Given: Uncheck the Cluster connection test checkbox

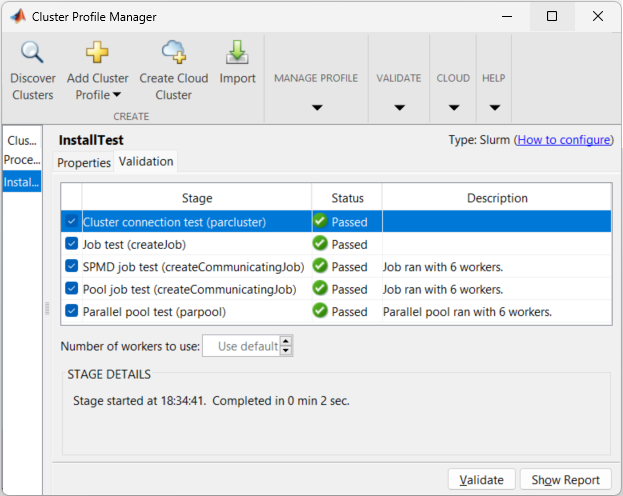Looking at the screenshot, I should pos(71,222).
